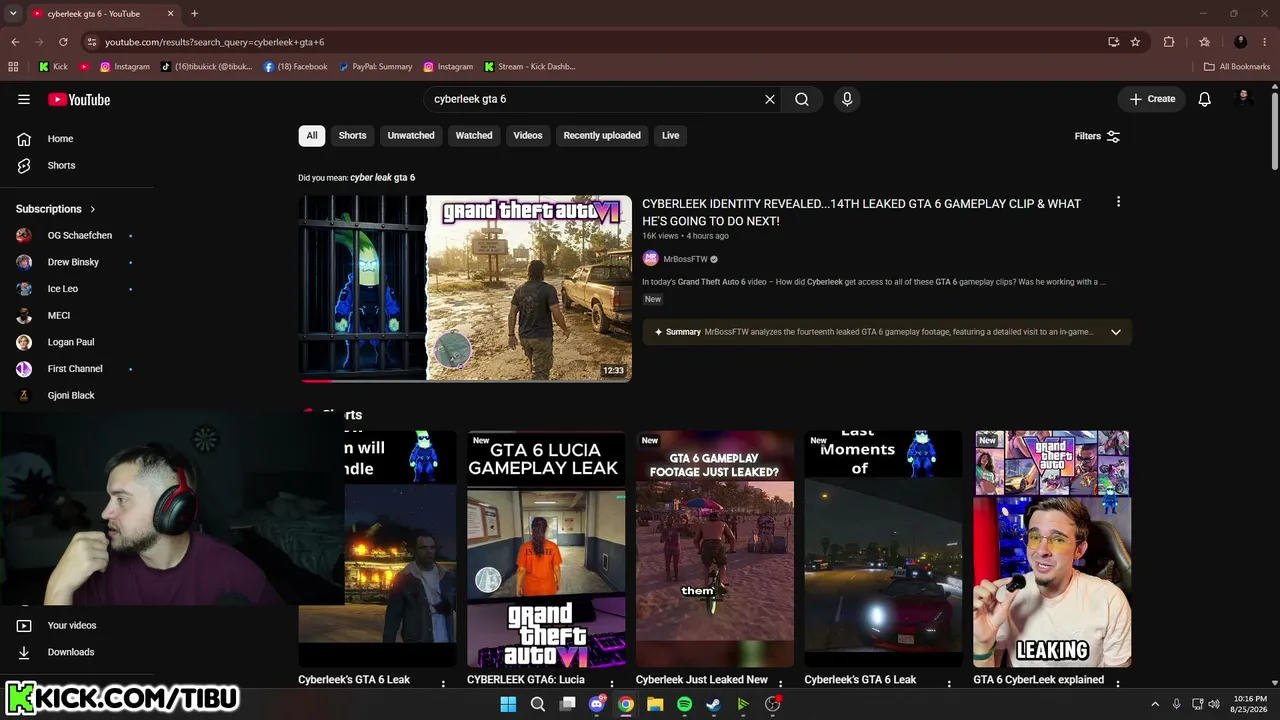
Task: Filter by Recently uploaded chip
Action: click(x=602, y=136)
